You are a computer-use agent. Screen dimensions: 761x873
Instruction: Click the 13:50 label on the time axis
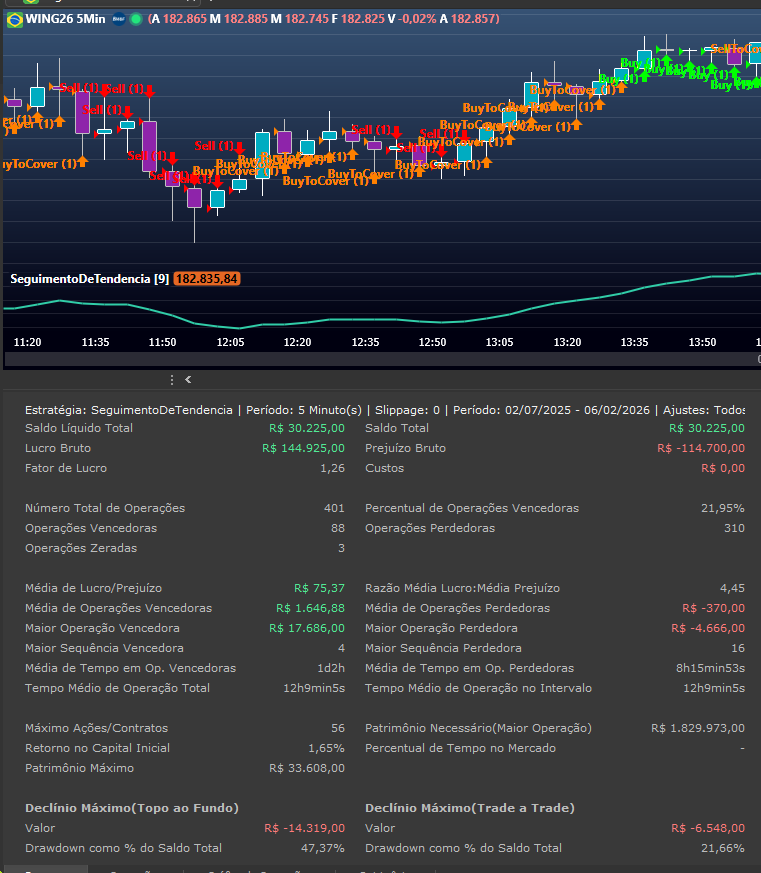(x=702, y=342)
